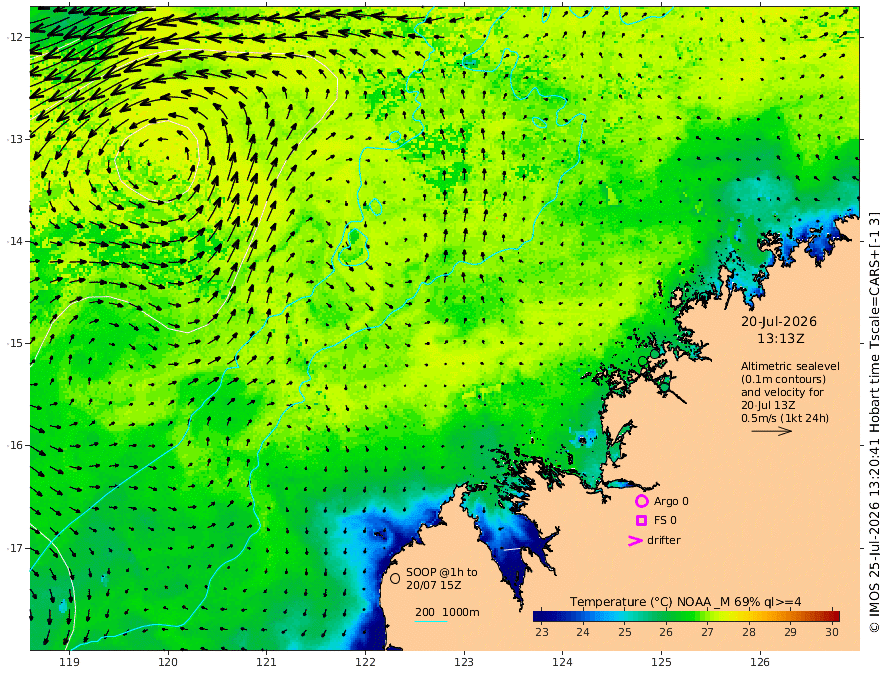Click the '20-Jul 13Z' caption line

[x=768, y=405]
